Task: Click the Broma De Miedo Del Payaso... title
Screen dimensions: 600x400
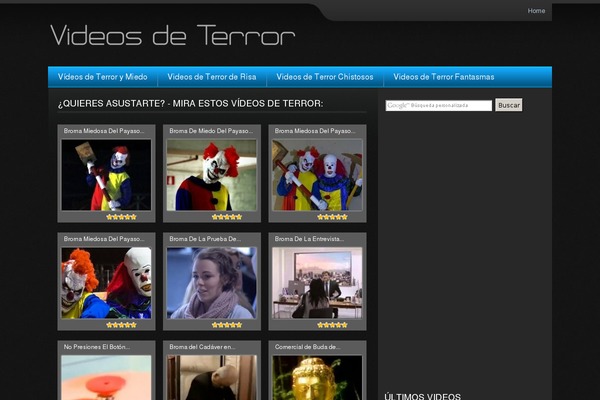Action: [211, 131]
